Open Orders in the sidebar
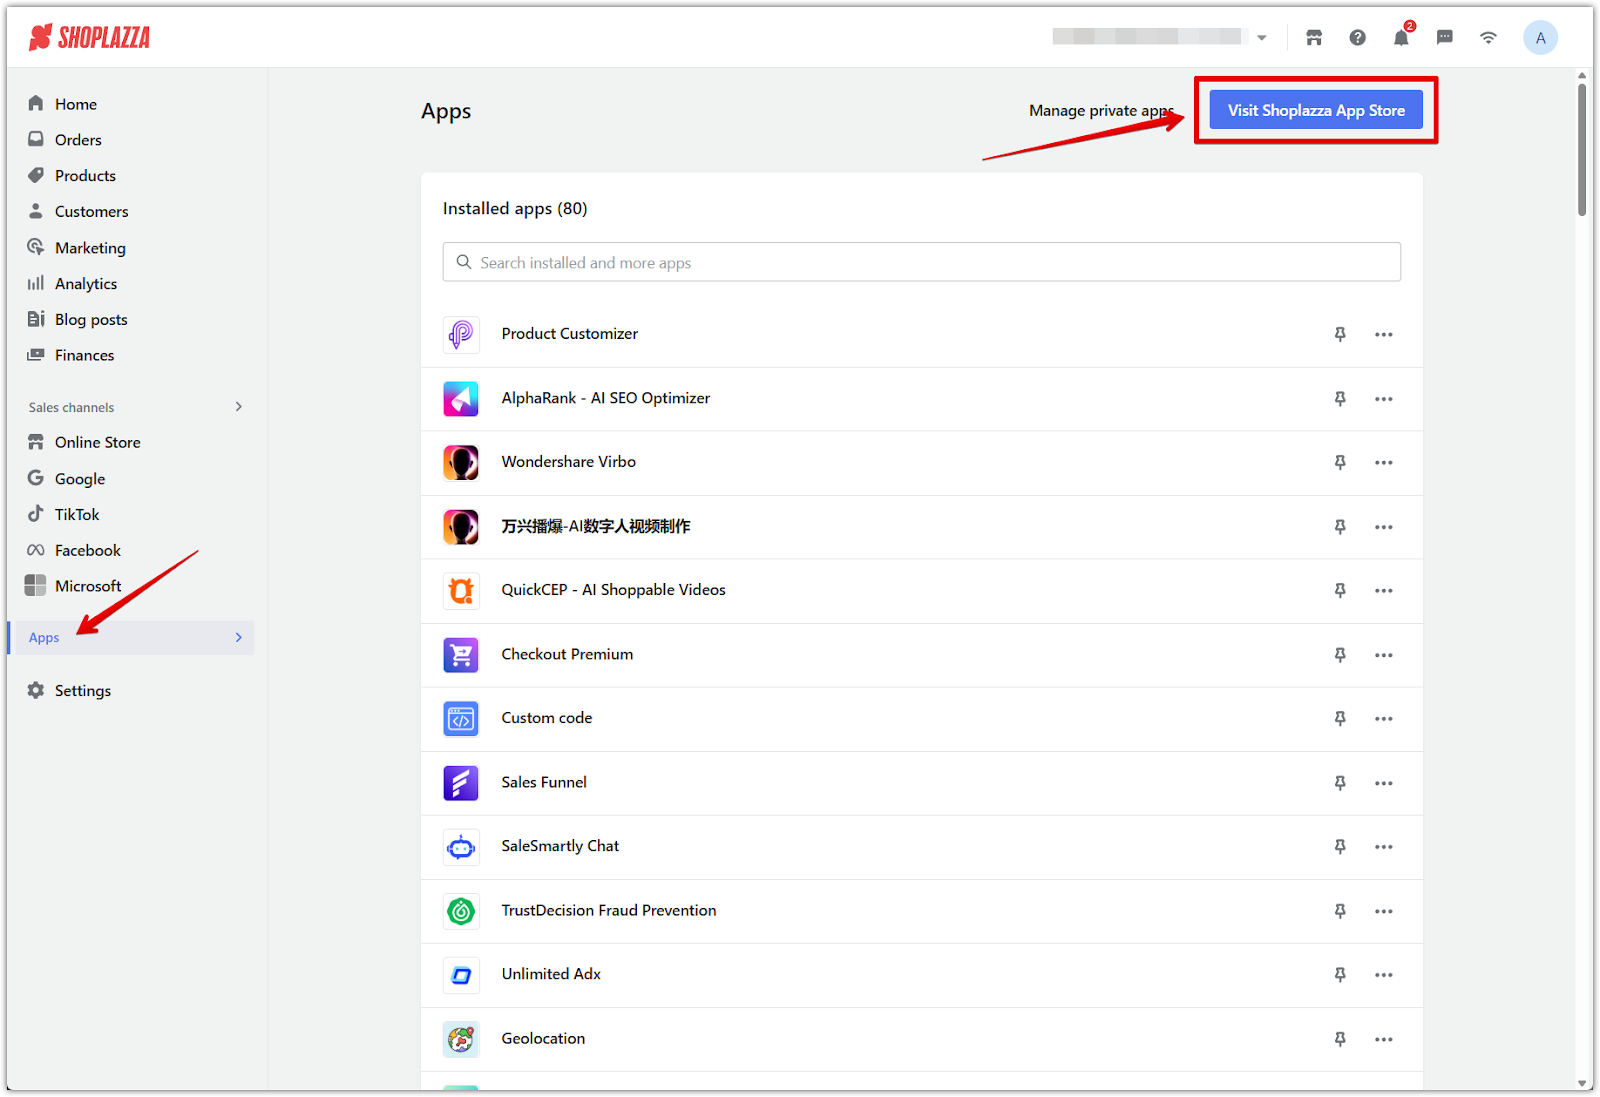Viewport: 1600px width, 1097px height. 78,140
